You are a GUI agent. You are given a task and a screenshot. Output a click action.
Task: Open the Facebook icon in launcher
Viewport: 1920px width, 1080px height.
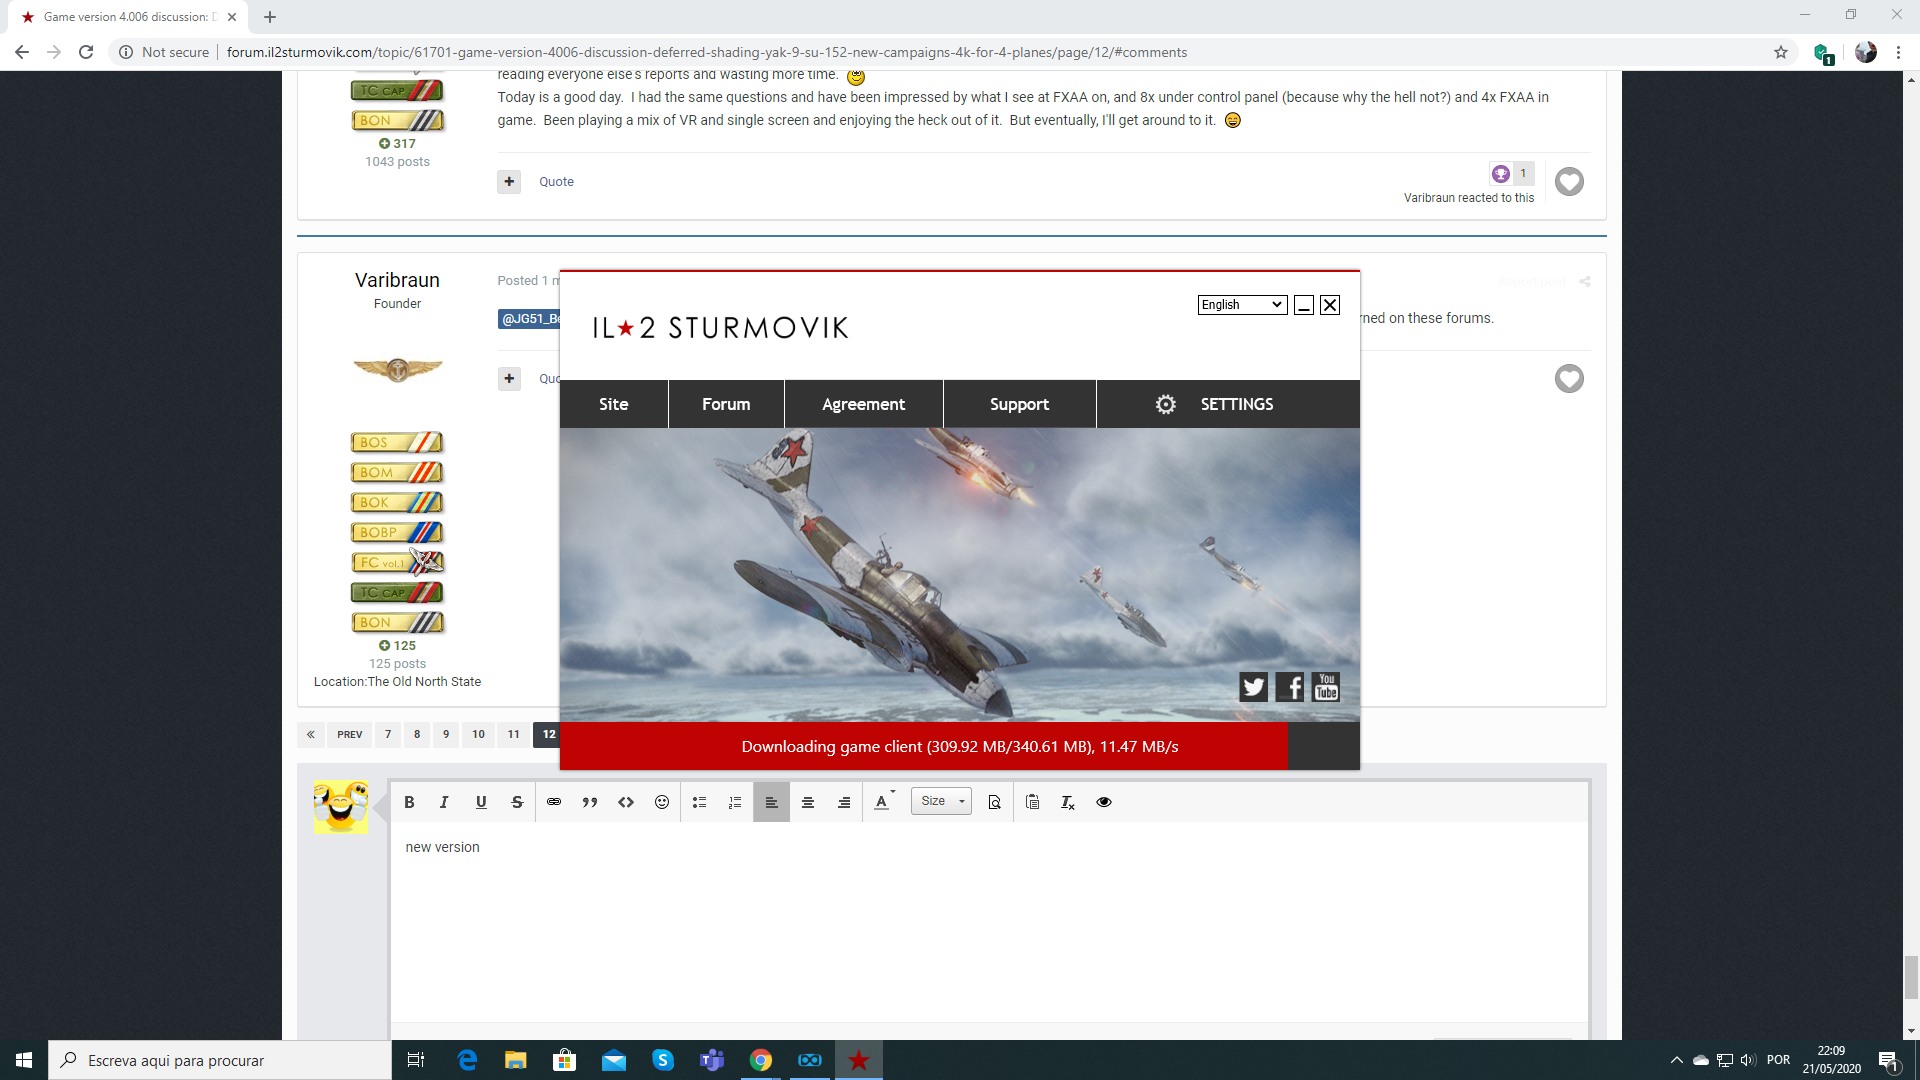(x=1290, y=687)
